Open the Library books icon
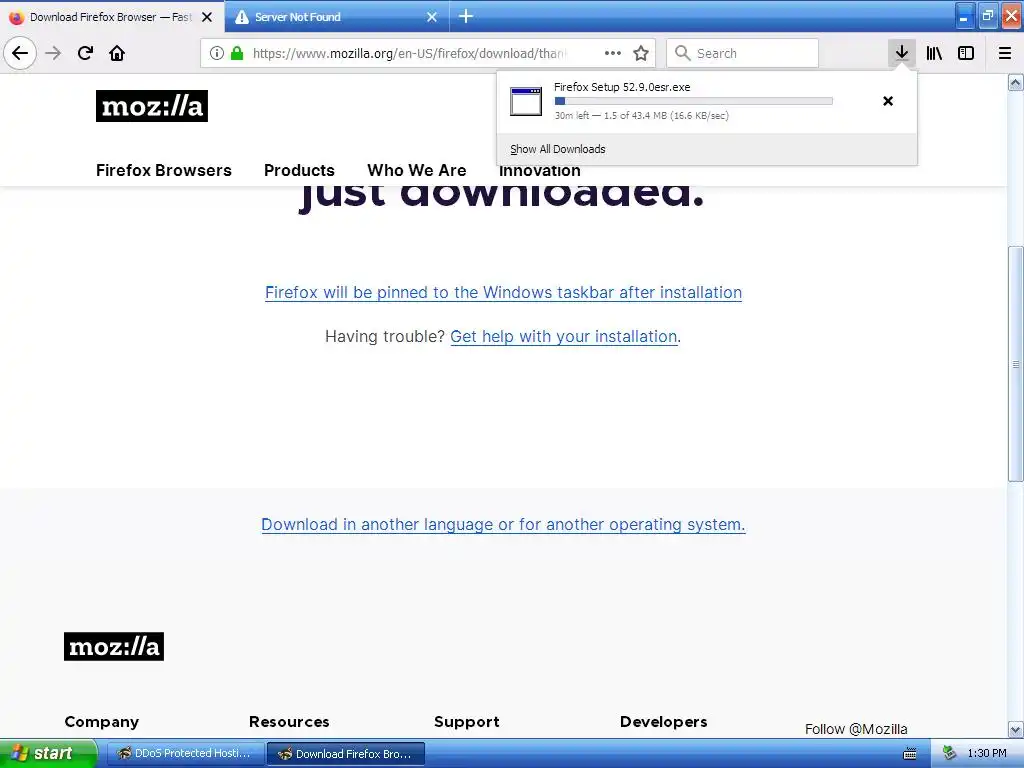 (x=934, y=53)
